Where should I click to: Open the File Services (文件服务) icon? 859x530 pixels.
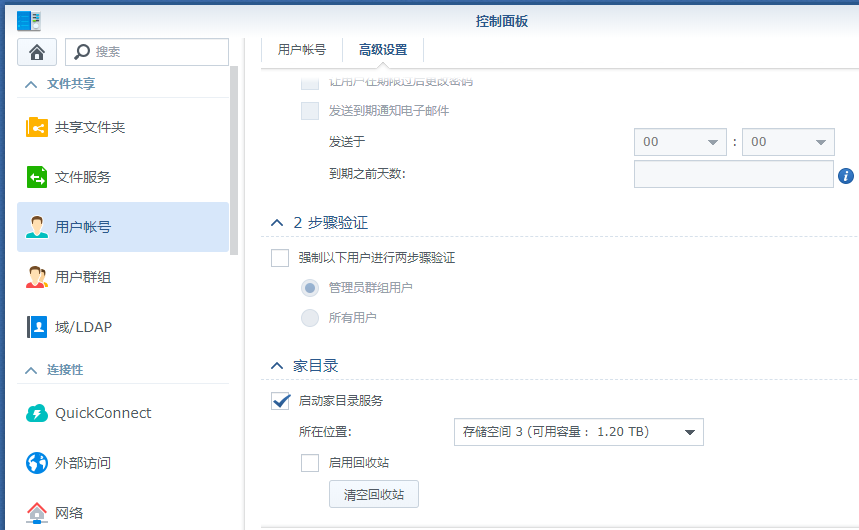click(x=37, y=177)
